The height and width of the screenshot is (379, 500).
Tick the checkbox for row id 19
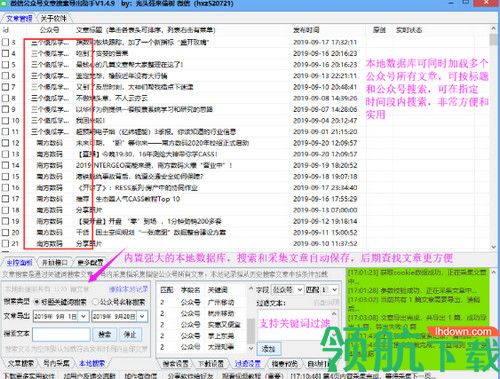click(x=5, y=221)
